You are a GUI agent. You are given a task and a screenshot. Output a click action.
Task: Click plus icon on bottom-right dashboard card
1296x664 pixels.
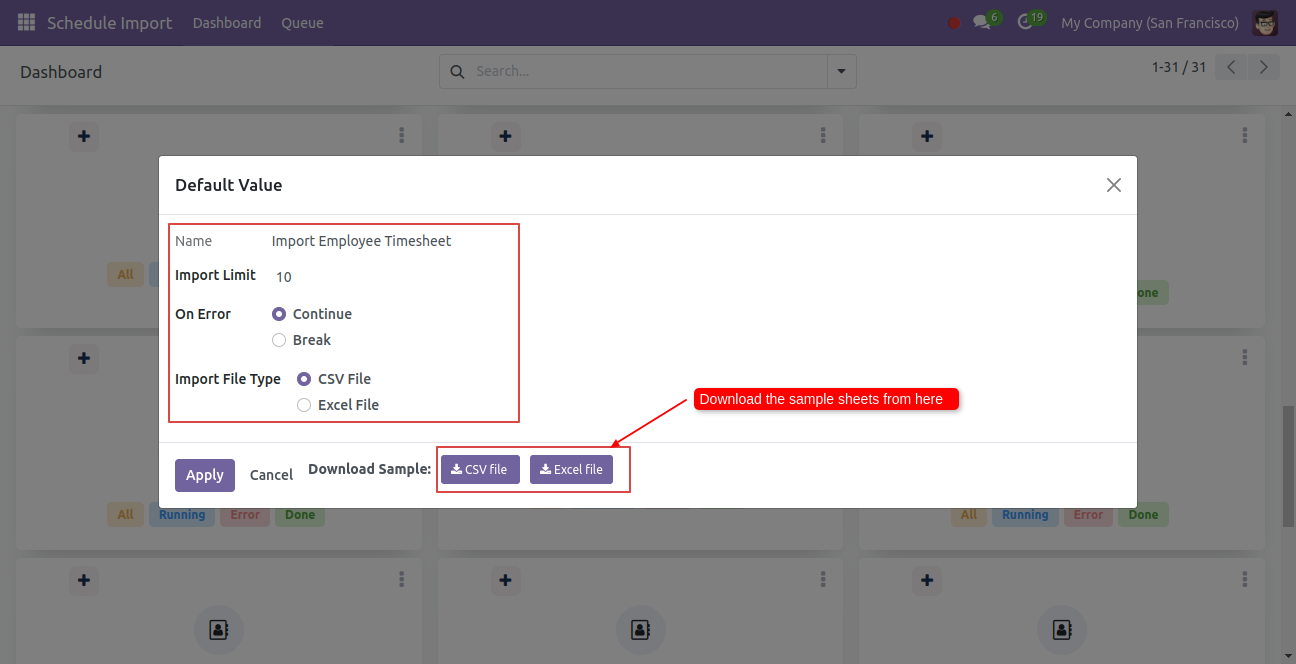[x=927, y=580]
